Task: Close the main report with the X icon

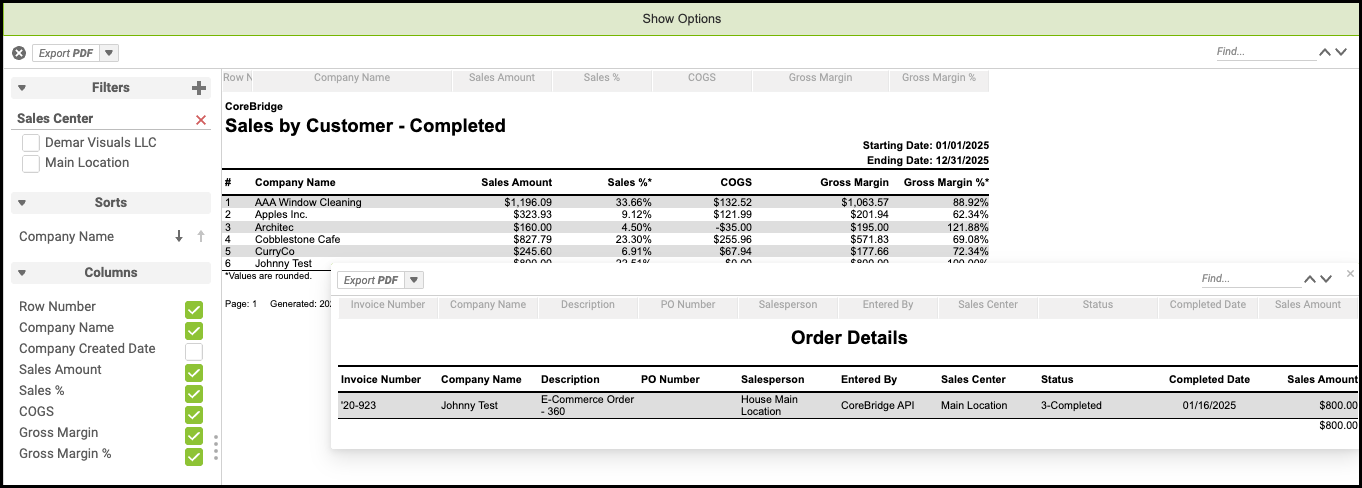Action: point(19,53)
